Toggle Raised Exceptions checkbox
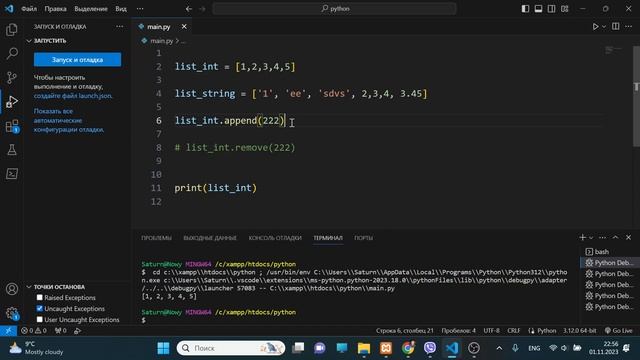The height and width of the screenshot is (360, 640). point(40,298)
